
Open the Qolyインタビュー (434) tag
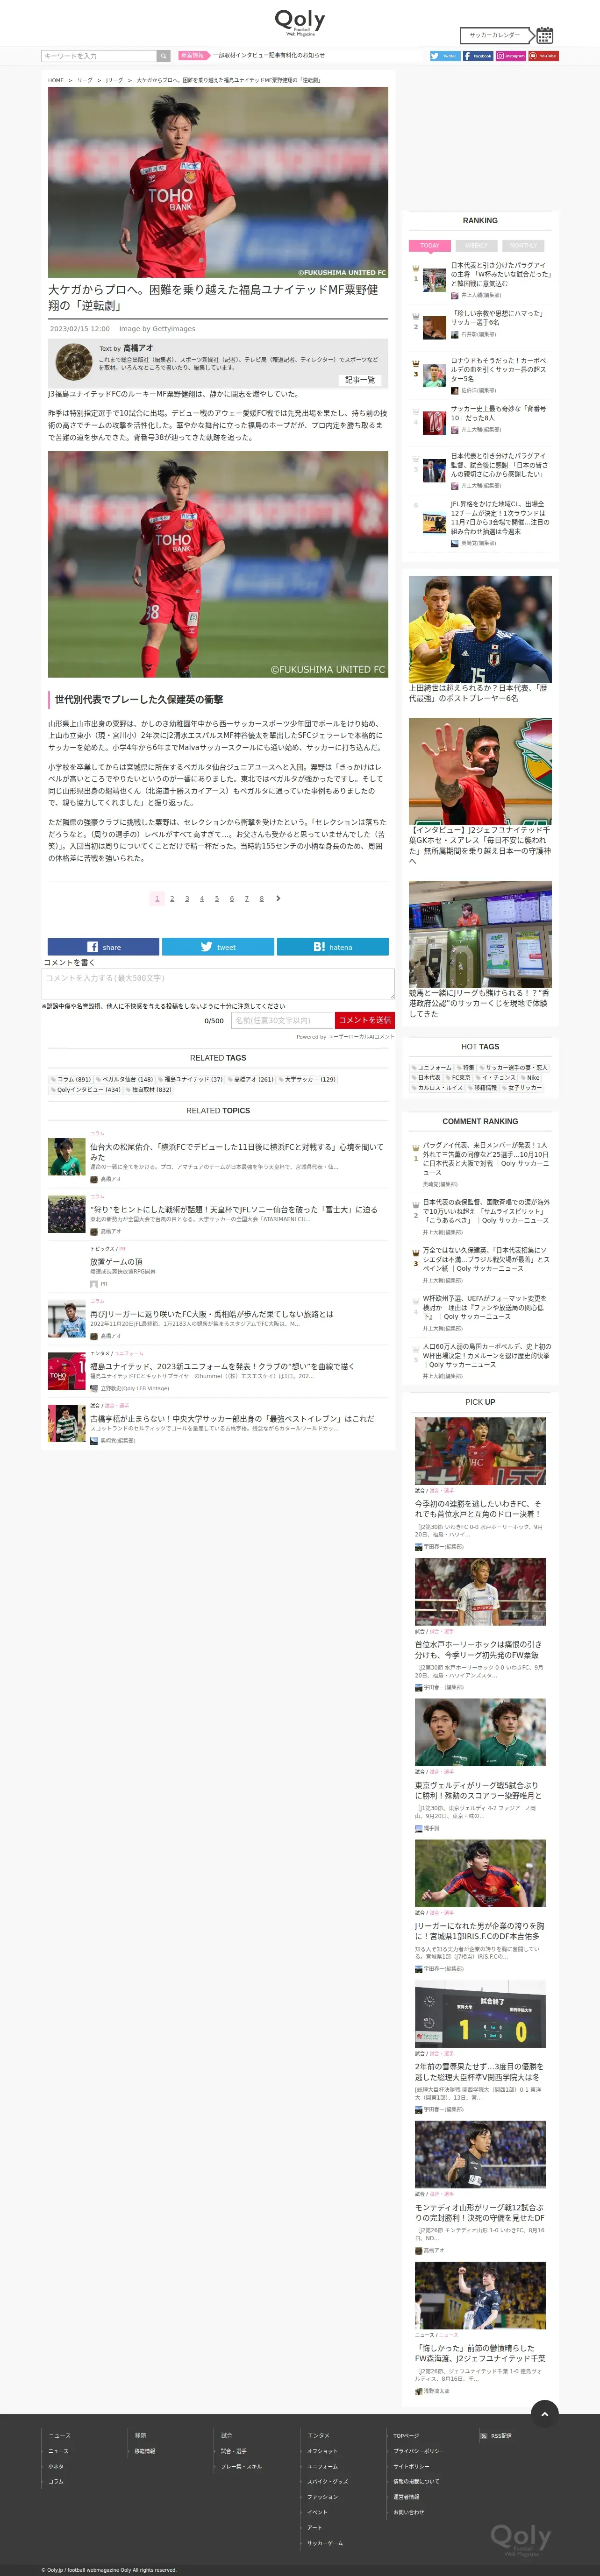(86, 1090)
